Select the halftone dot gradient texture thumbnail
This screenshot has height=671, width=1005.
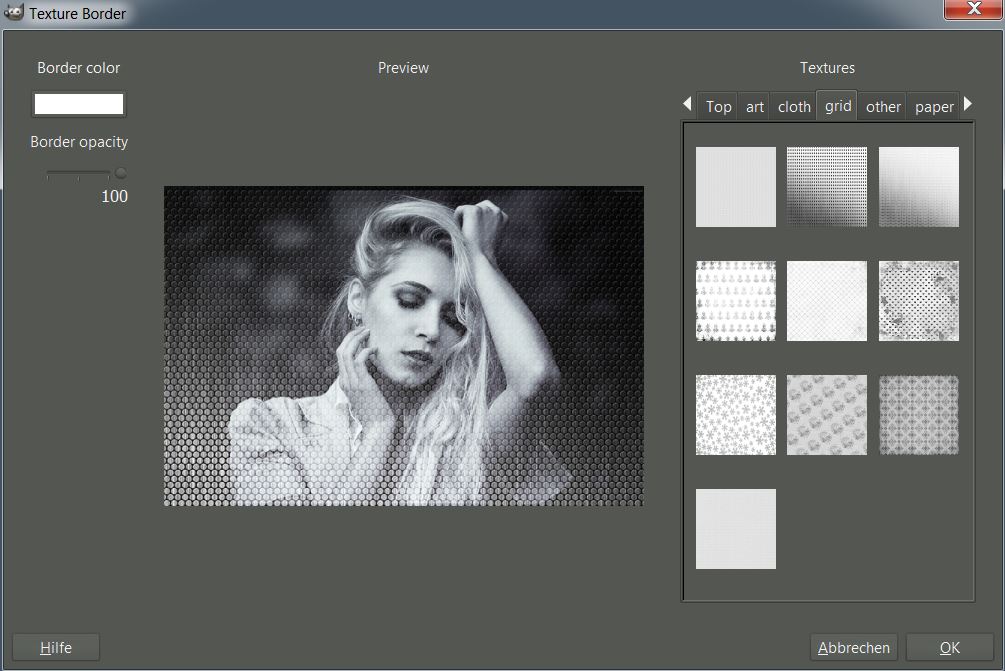826,187
